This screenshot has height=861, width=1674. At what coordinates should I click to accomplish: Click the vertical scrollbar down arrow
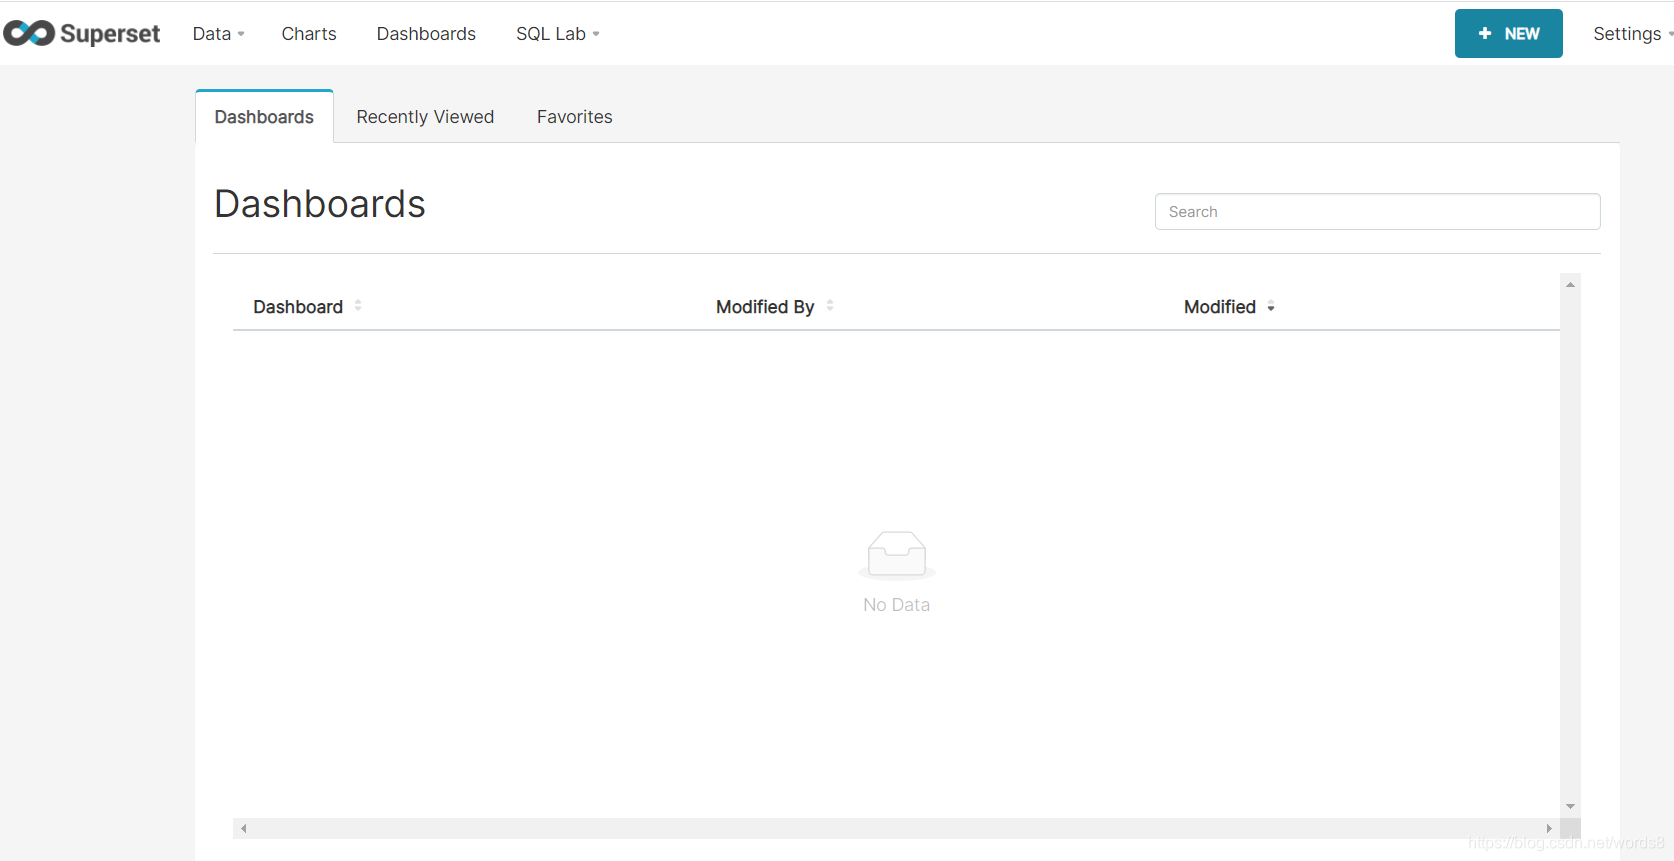(1570, 807)
